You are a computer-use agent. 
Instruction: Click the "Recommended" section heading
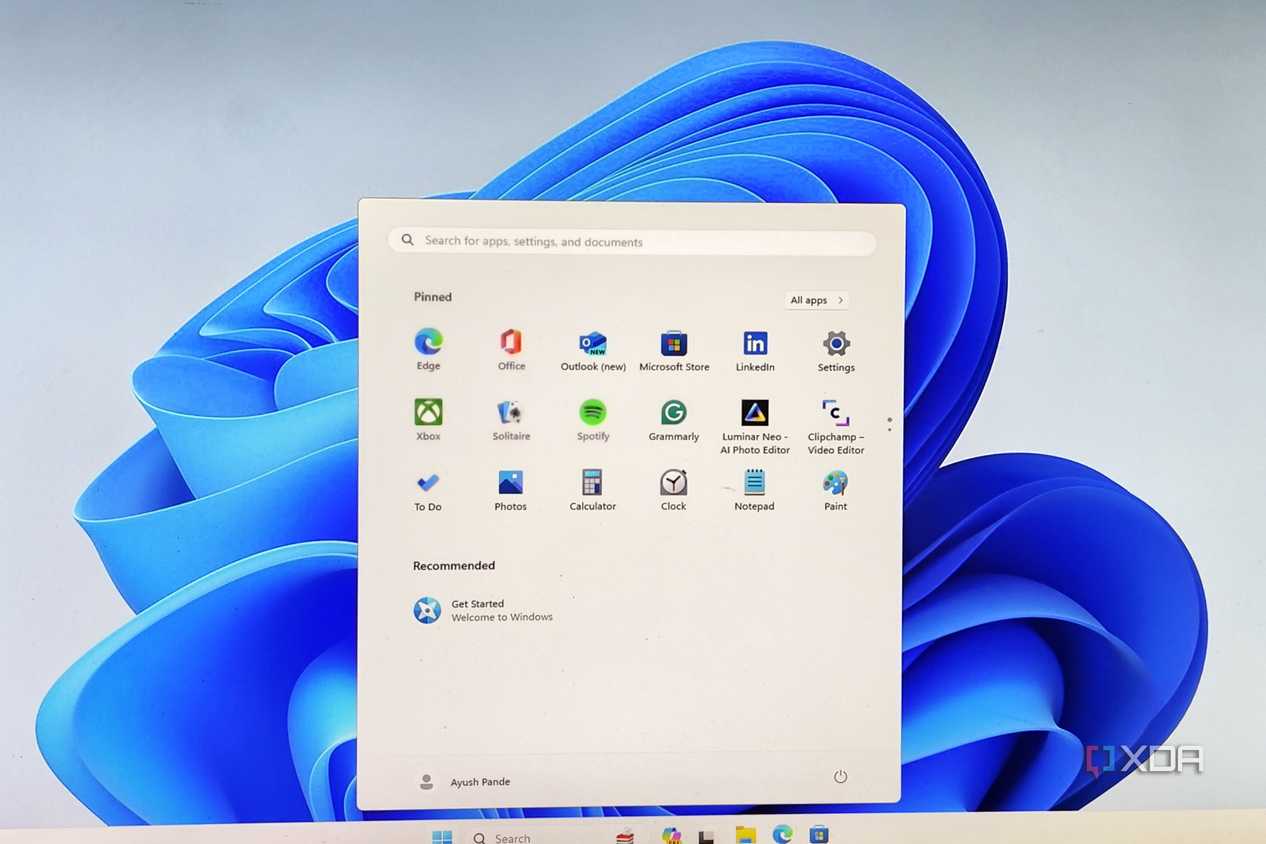[x=454, y=566]
